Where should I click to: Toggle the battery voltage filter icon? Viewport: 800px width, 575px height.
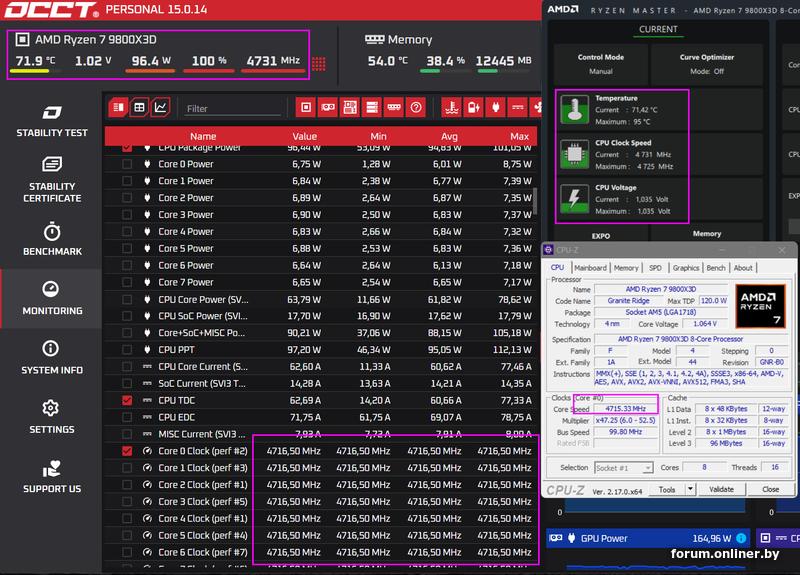pyautogui.click(x=473, y=108)
